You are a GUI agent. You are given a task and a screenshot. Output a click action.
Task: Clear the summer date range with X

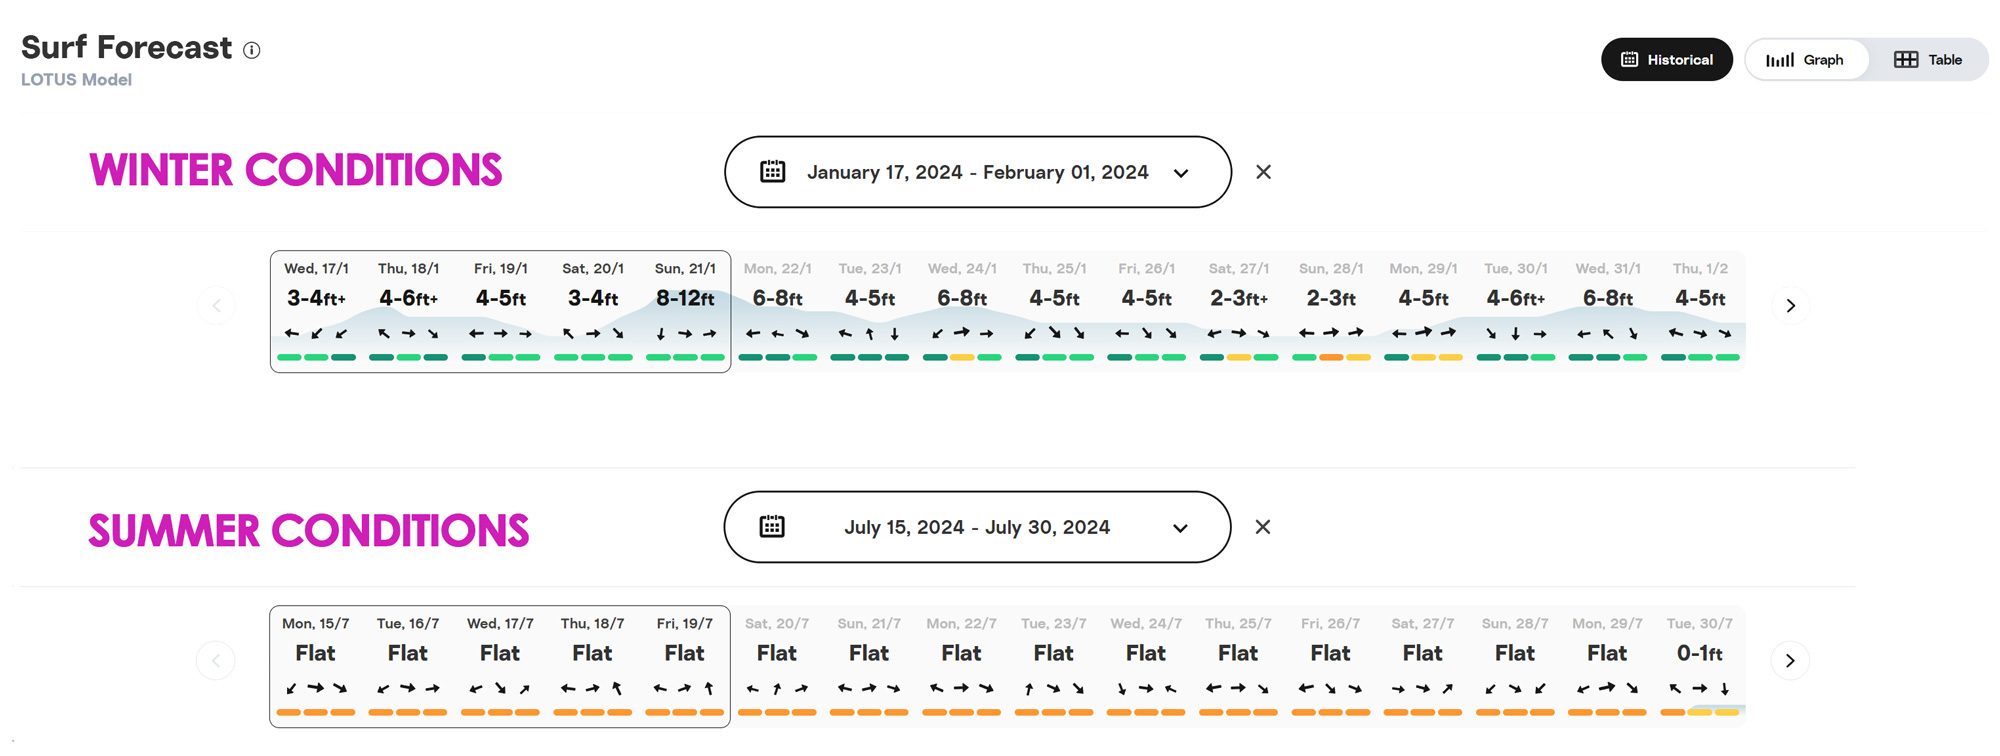(x=1262, y=527)
